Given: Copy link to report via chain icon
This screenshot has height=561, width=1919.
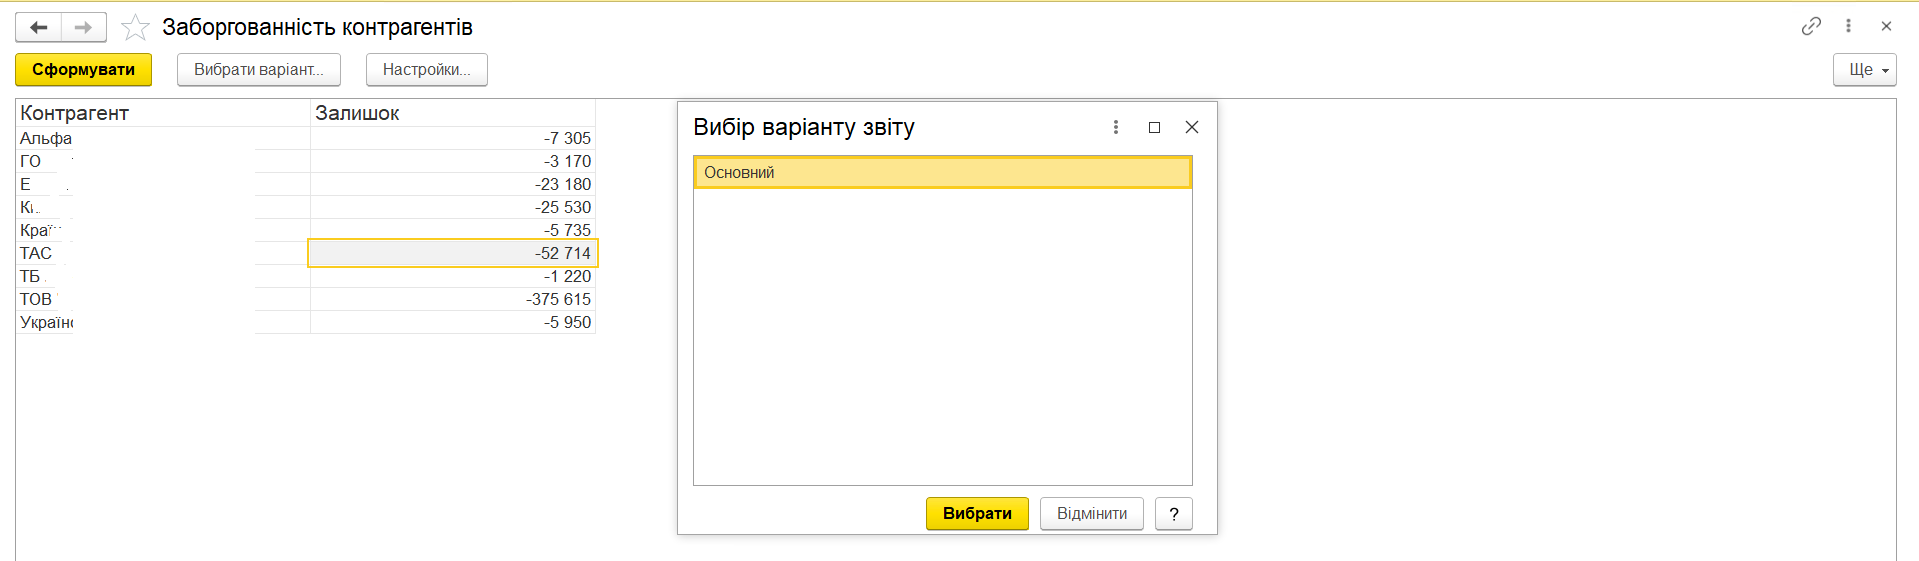Looking at the screenshot, I should (x=1811, y=26).
